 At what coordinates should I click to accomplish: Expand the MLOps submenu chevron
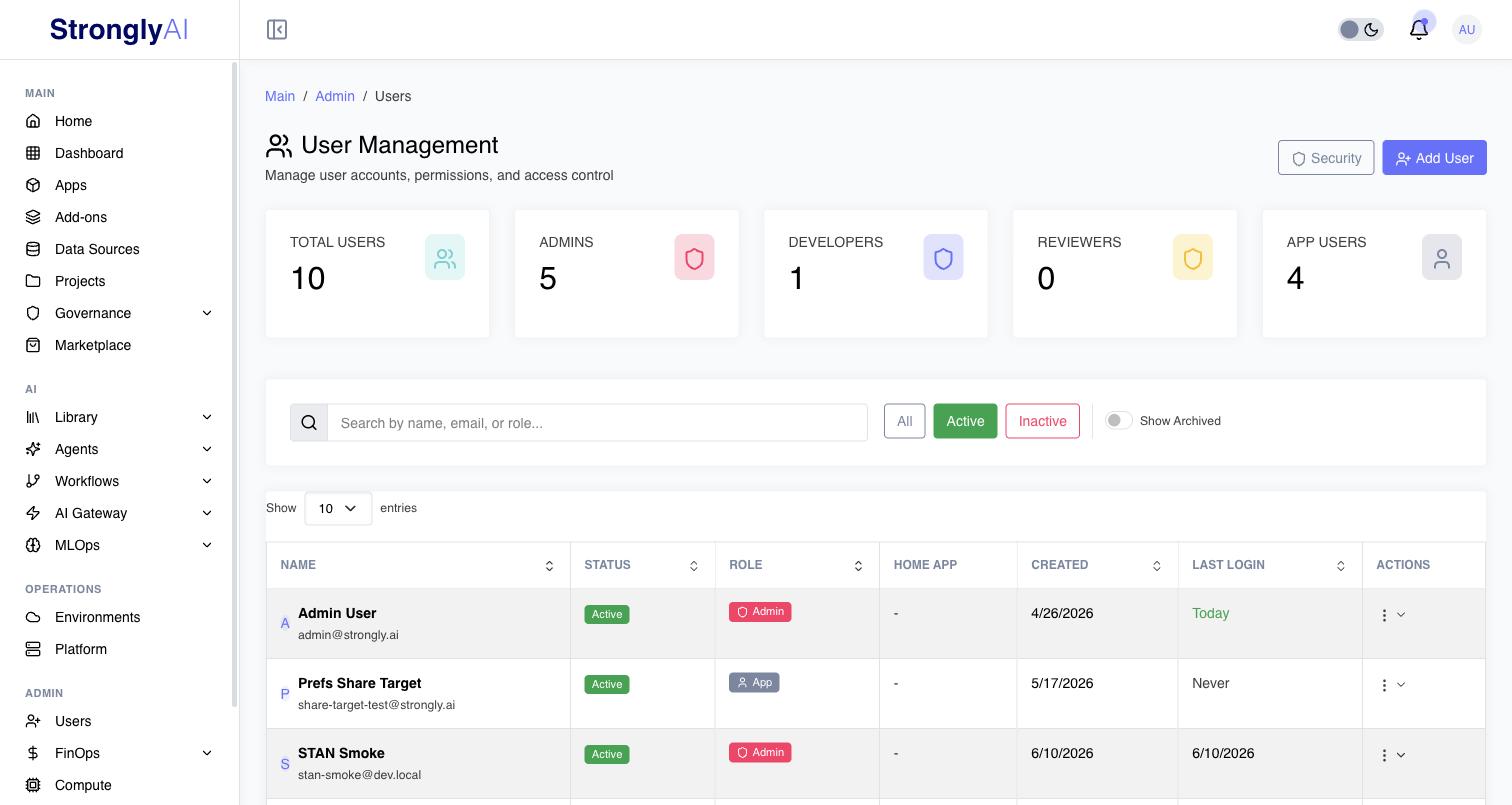tap(207, 545)
